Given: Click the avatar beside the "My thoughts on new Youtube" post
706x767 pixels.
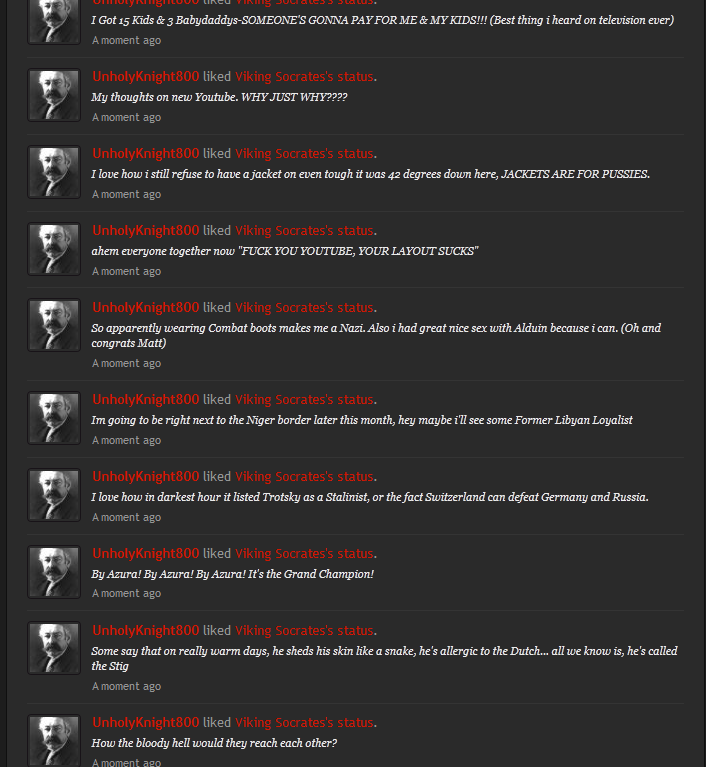Looking at the screenshot, I should tap(54, 95).
